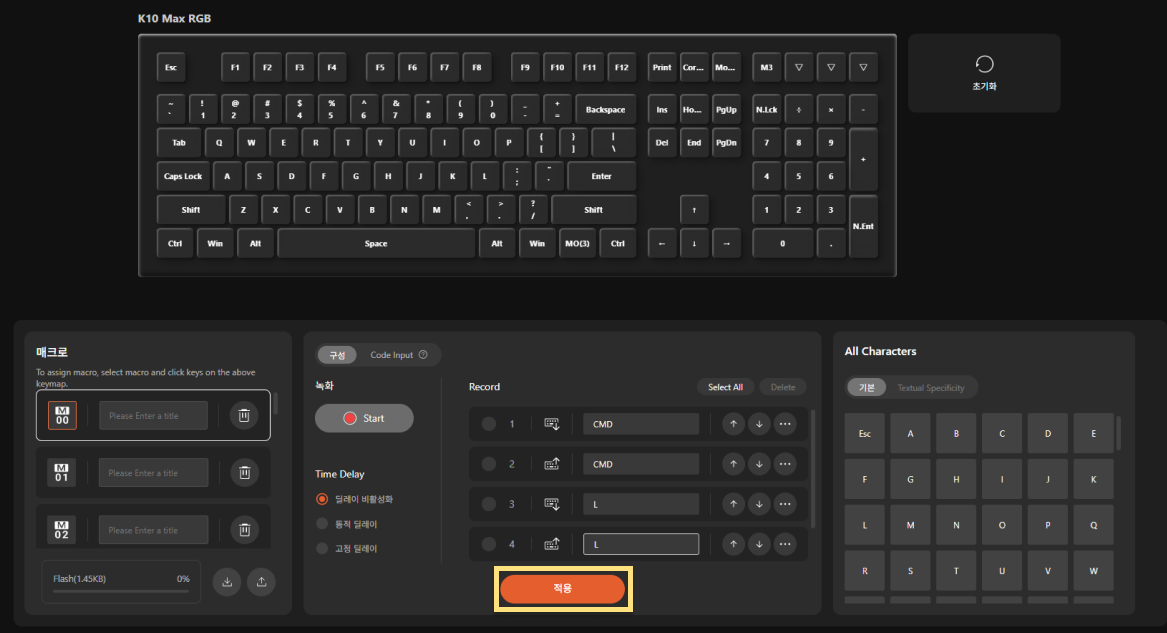Open the ellipsis menu for record row 4
This screenshot has width=1167, height=633.
click(x=785, y=544)
